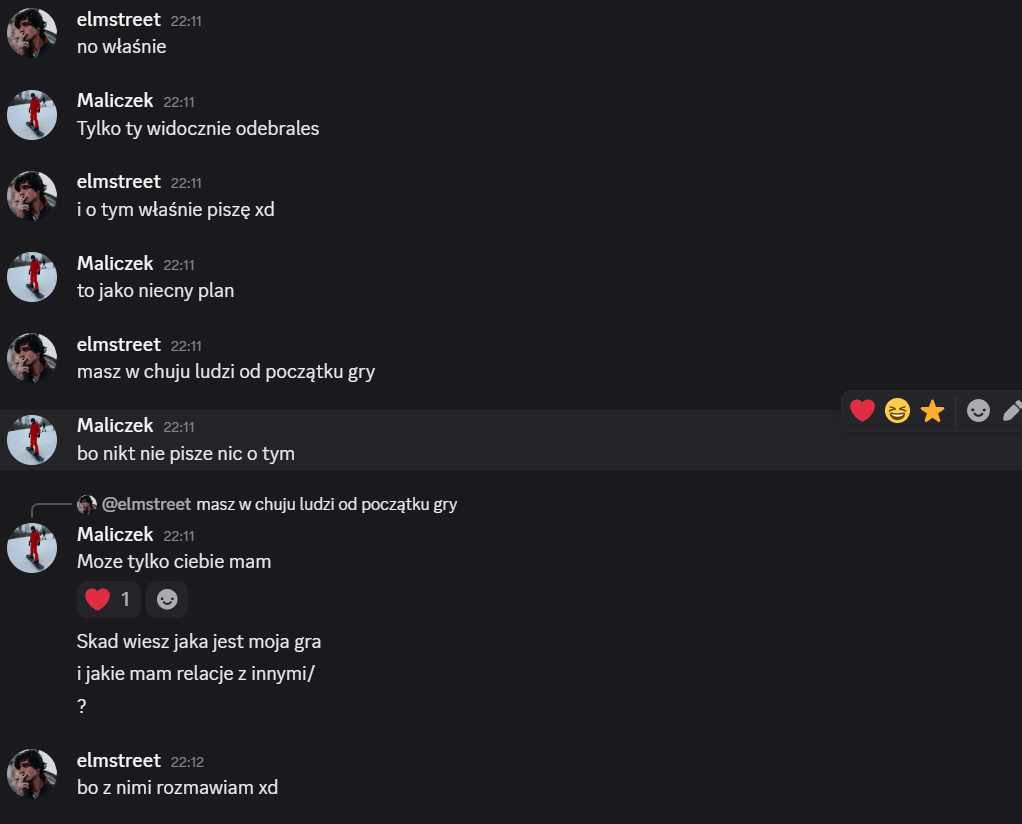React with the laughing face quick emoji
1022x824 pixels.
(x=898, y=410)
